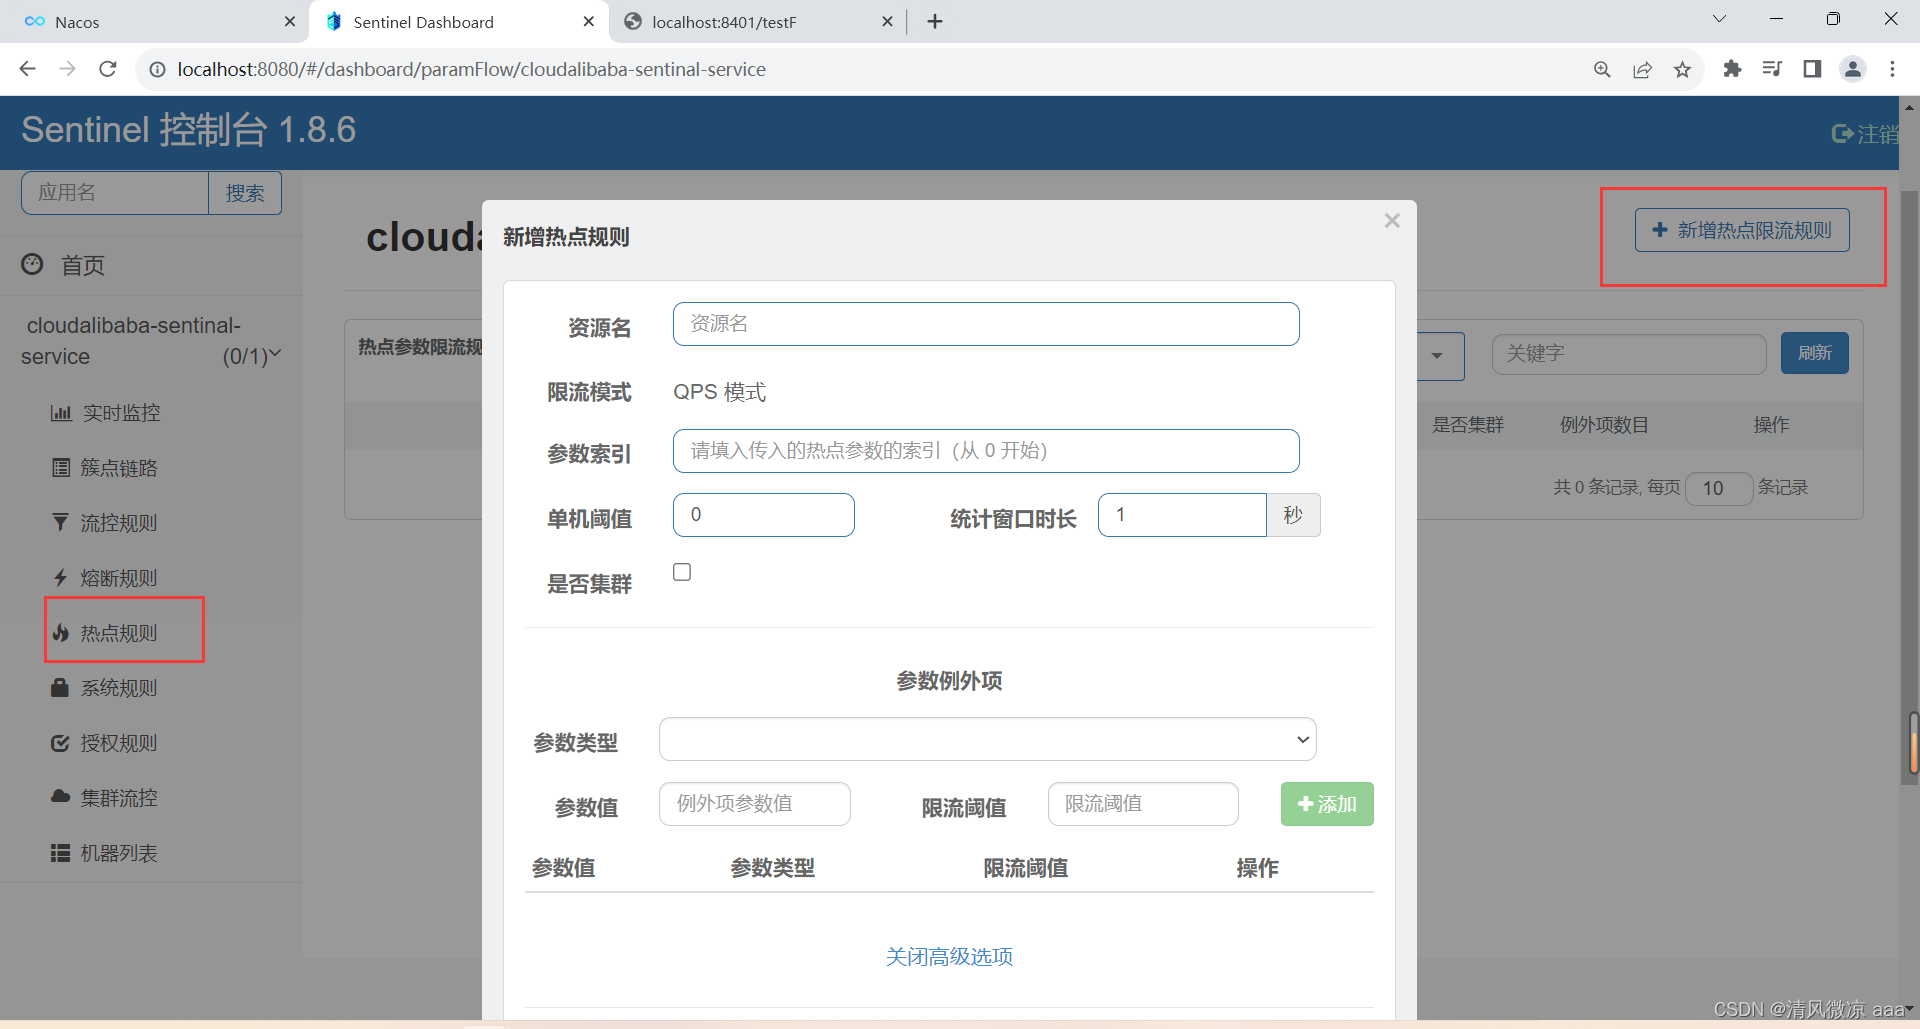Reload the current page
The width and height of the screenshot is (1920, 1029).
[x=108, y=69]
